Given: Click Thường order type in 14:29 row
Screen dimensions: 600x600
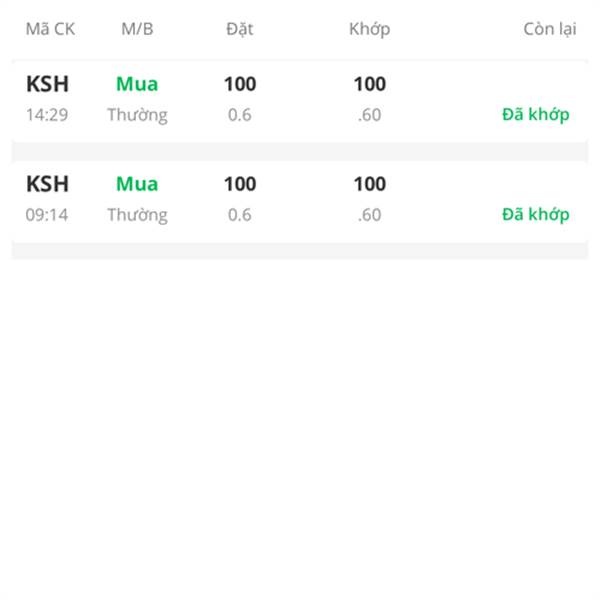Looking at the screenshot, I should pos(137,116).
